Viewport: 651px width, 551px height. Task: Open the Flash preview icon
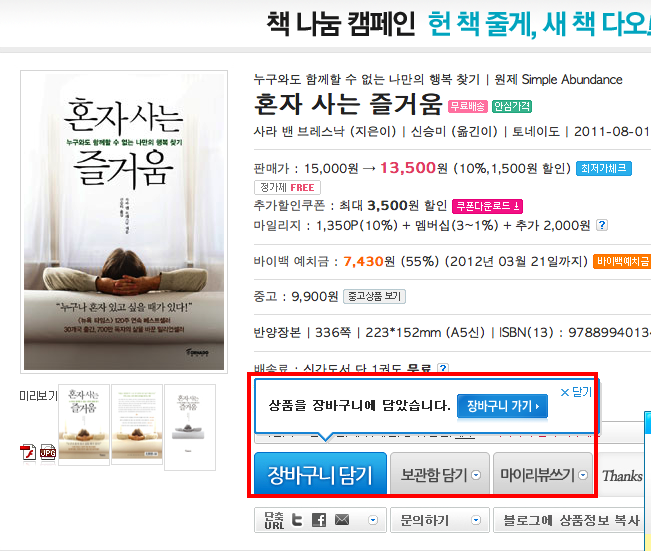(28, 452)
